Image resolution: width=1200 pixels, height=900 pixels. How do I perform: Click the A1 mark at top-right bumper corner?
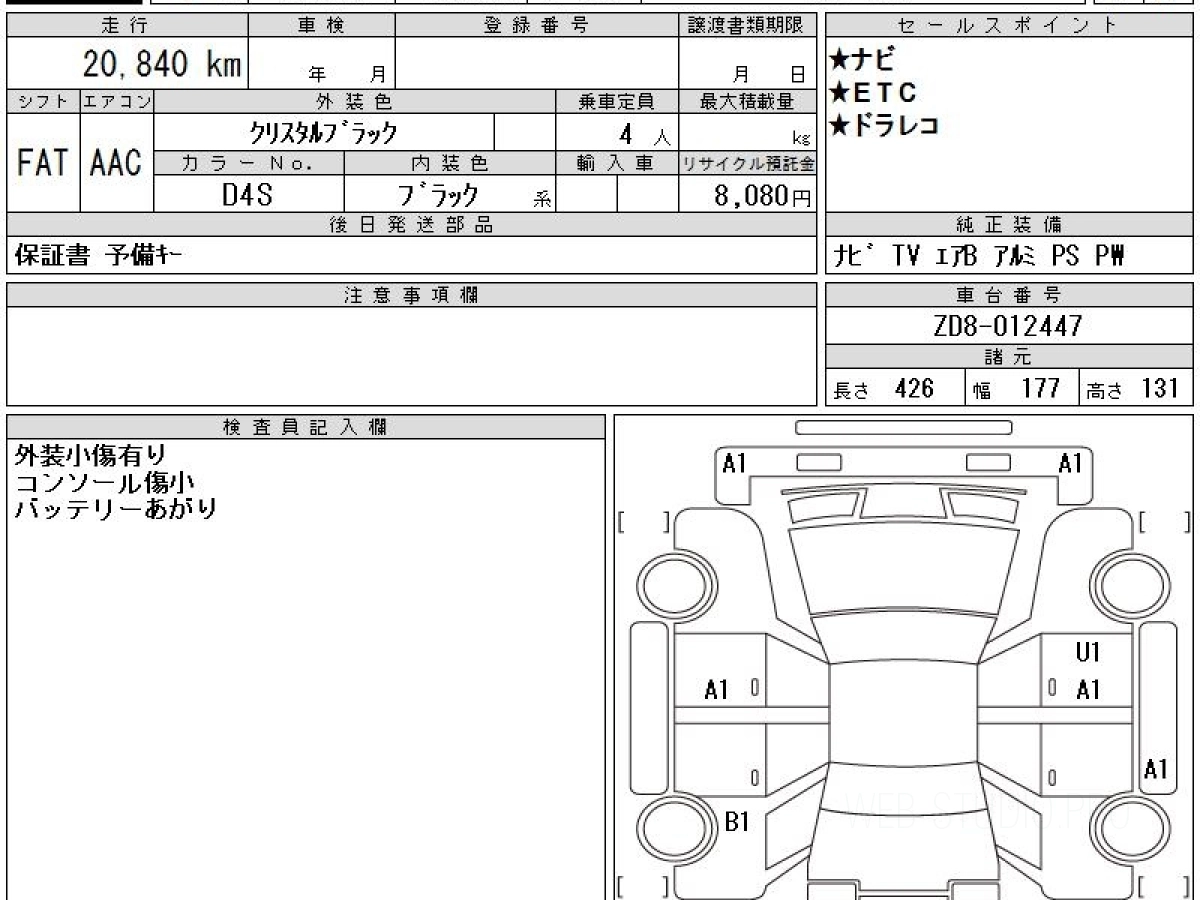click(1071, 464)
